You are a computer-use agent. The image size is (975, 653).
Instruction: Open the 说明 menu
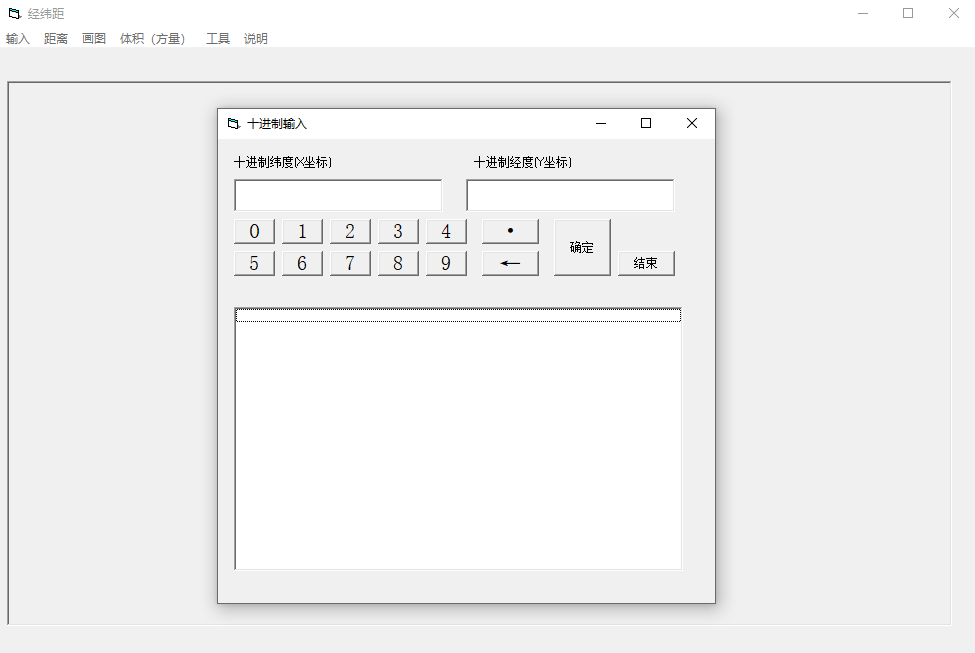click(x=256, y=39)
